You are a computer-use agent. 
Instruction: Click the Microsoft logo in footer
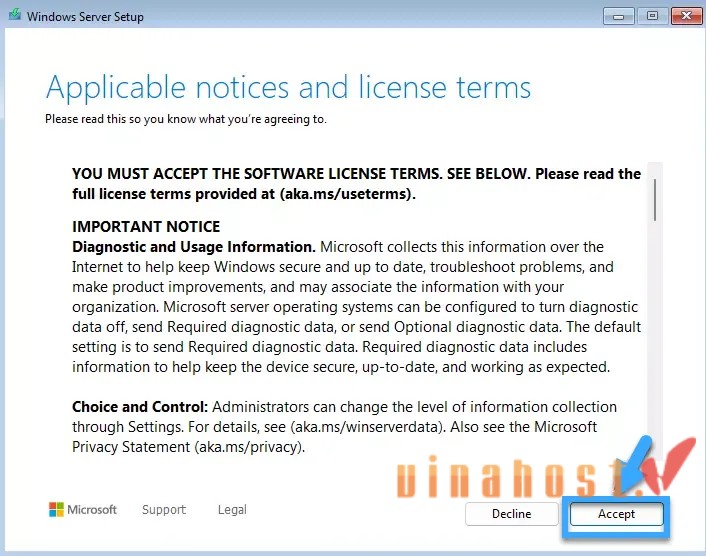83,510
